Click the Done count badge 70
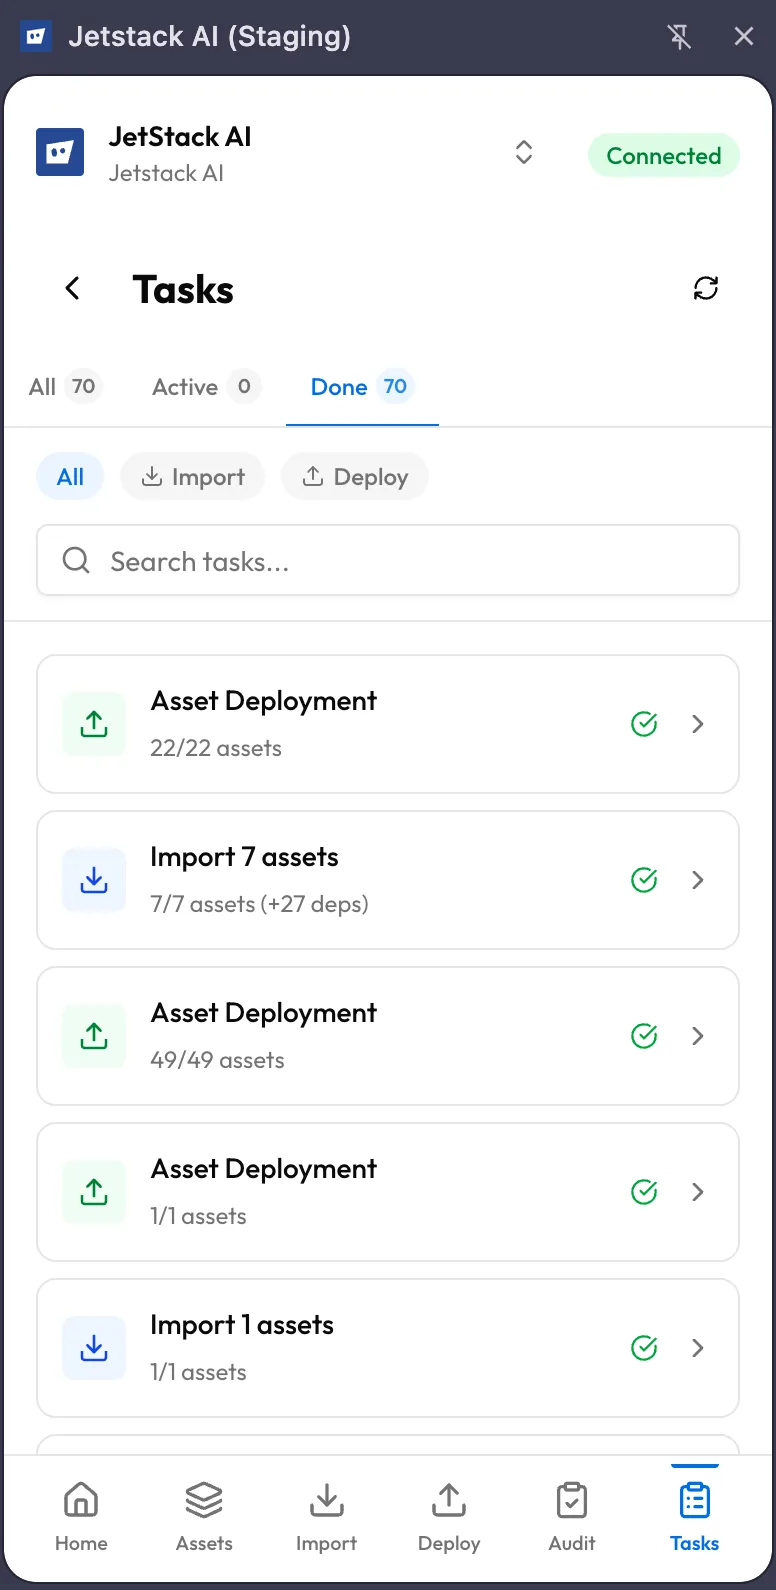The height and width of the screenshot is (1590, 776). (x=395, y=386)
